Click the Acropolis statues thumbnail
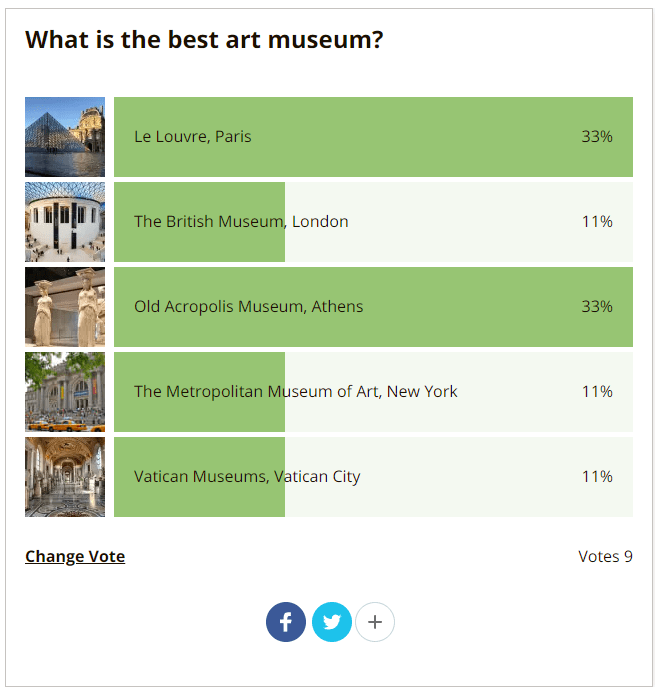The image size is (659, 691). [65, 307]
